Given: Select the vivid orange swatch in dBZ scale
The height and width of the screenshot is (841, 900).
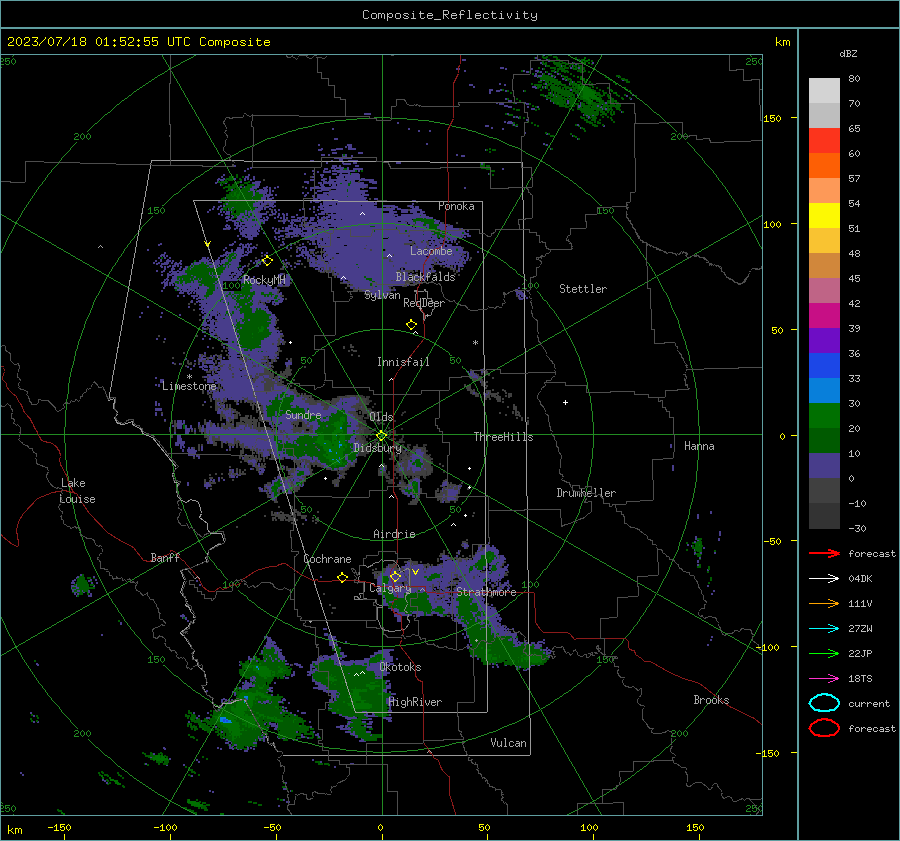Looking at the screenshot, I should [824, 165].
